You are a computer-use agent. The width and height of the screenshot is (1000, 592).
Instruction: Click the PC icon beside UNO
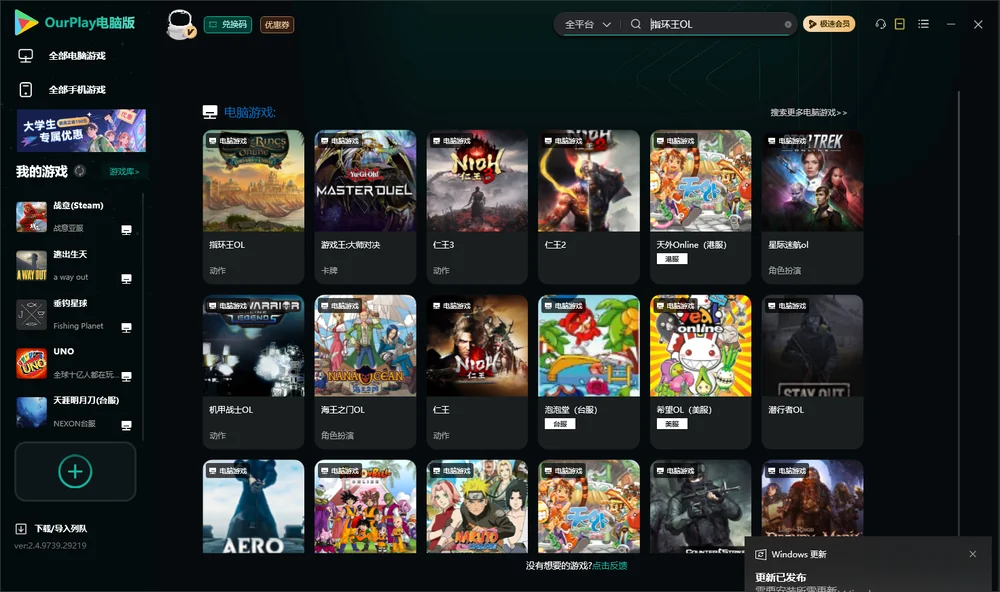tap(126, 376)
